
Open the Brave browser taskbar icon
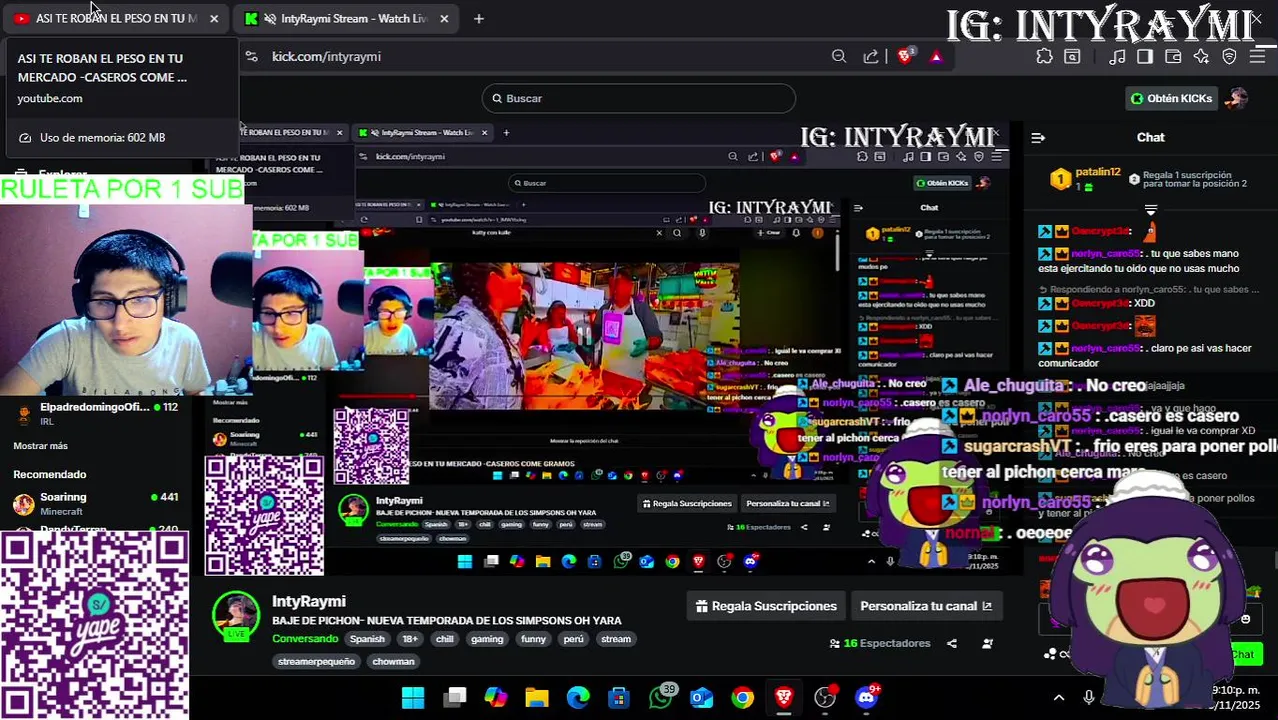[x=784, y=697]
